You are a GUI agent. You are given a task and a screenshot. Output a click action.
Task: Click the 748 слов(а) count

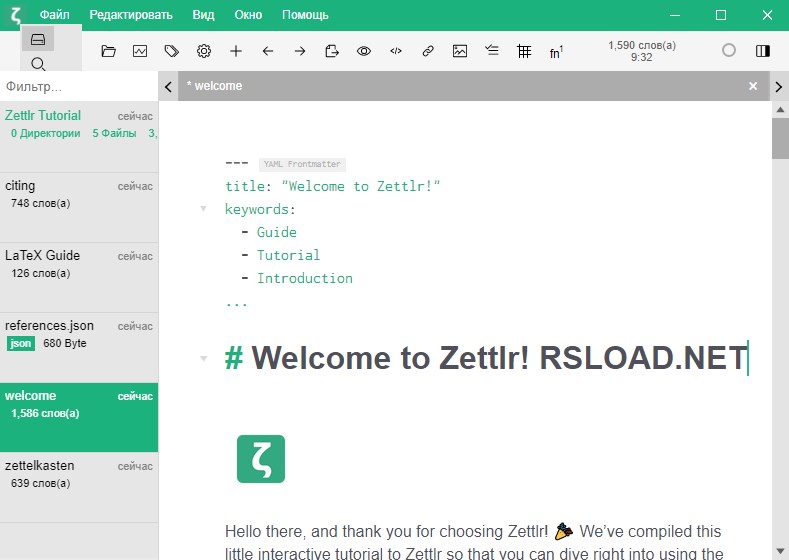point(40,203)
